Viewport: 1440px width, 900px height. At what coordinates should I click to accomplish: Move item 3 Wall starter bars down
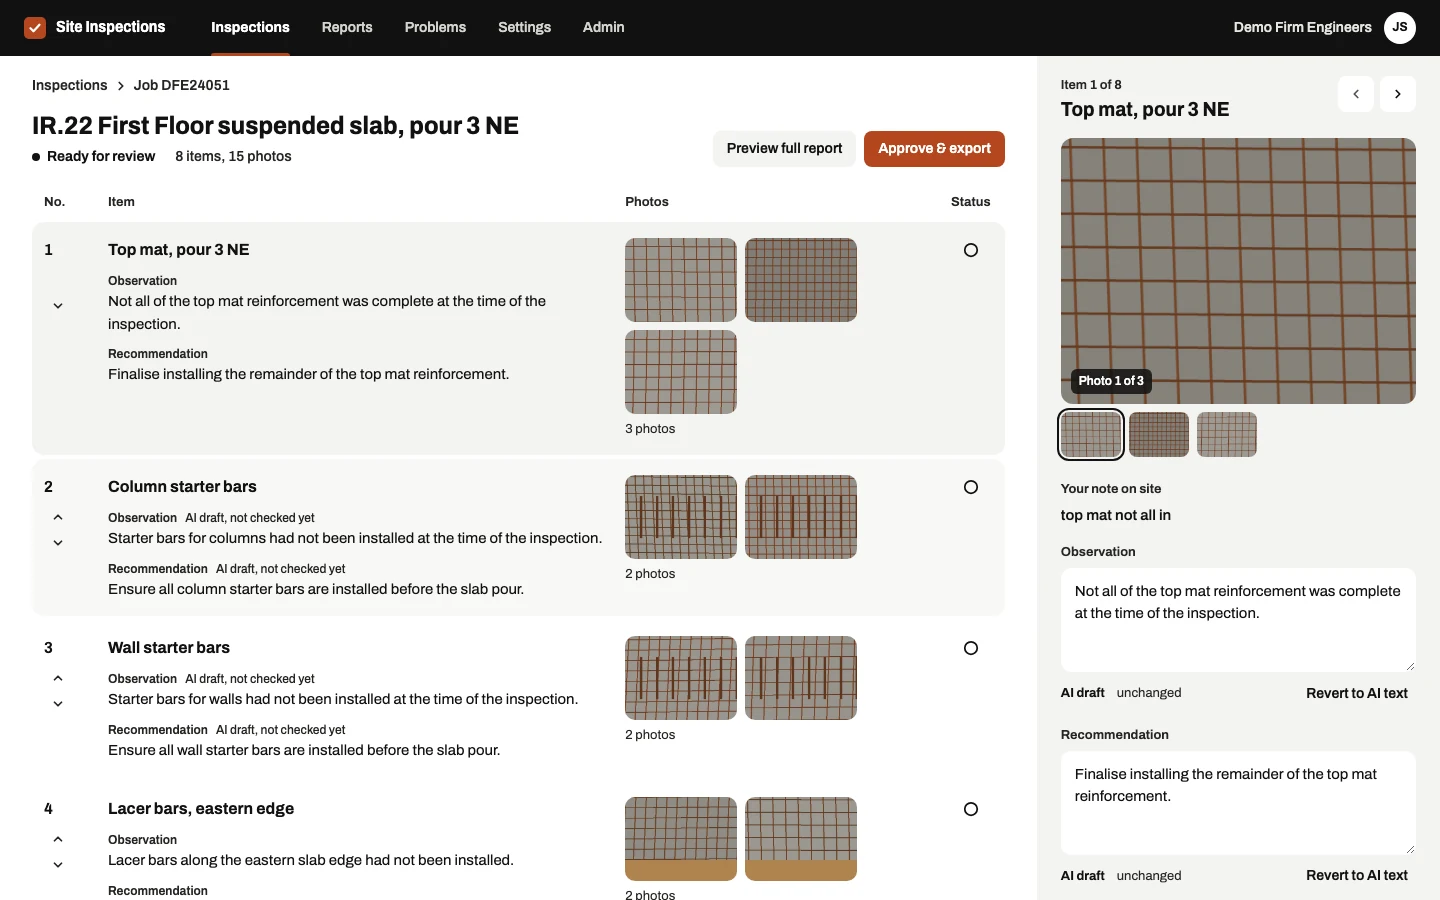tap(58, 704)
